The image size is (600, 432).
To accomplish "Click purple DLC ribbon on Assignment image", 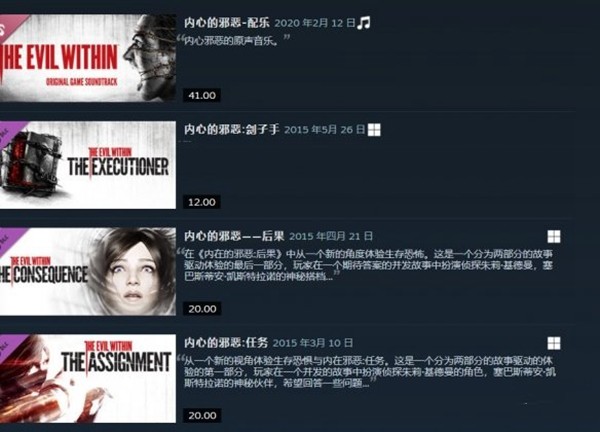I will click(10, 344).
